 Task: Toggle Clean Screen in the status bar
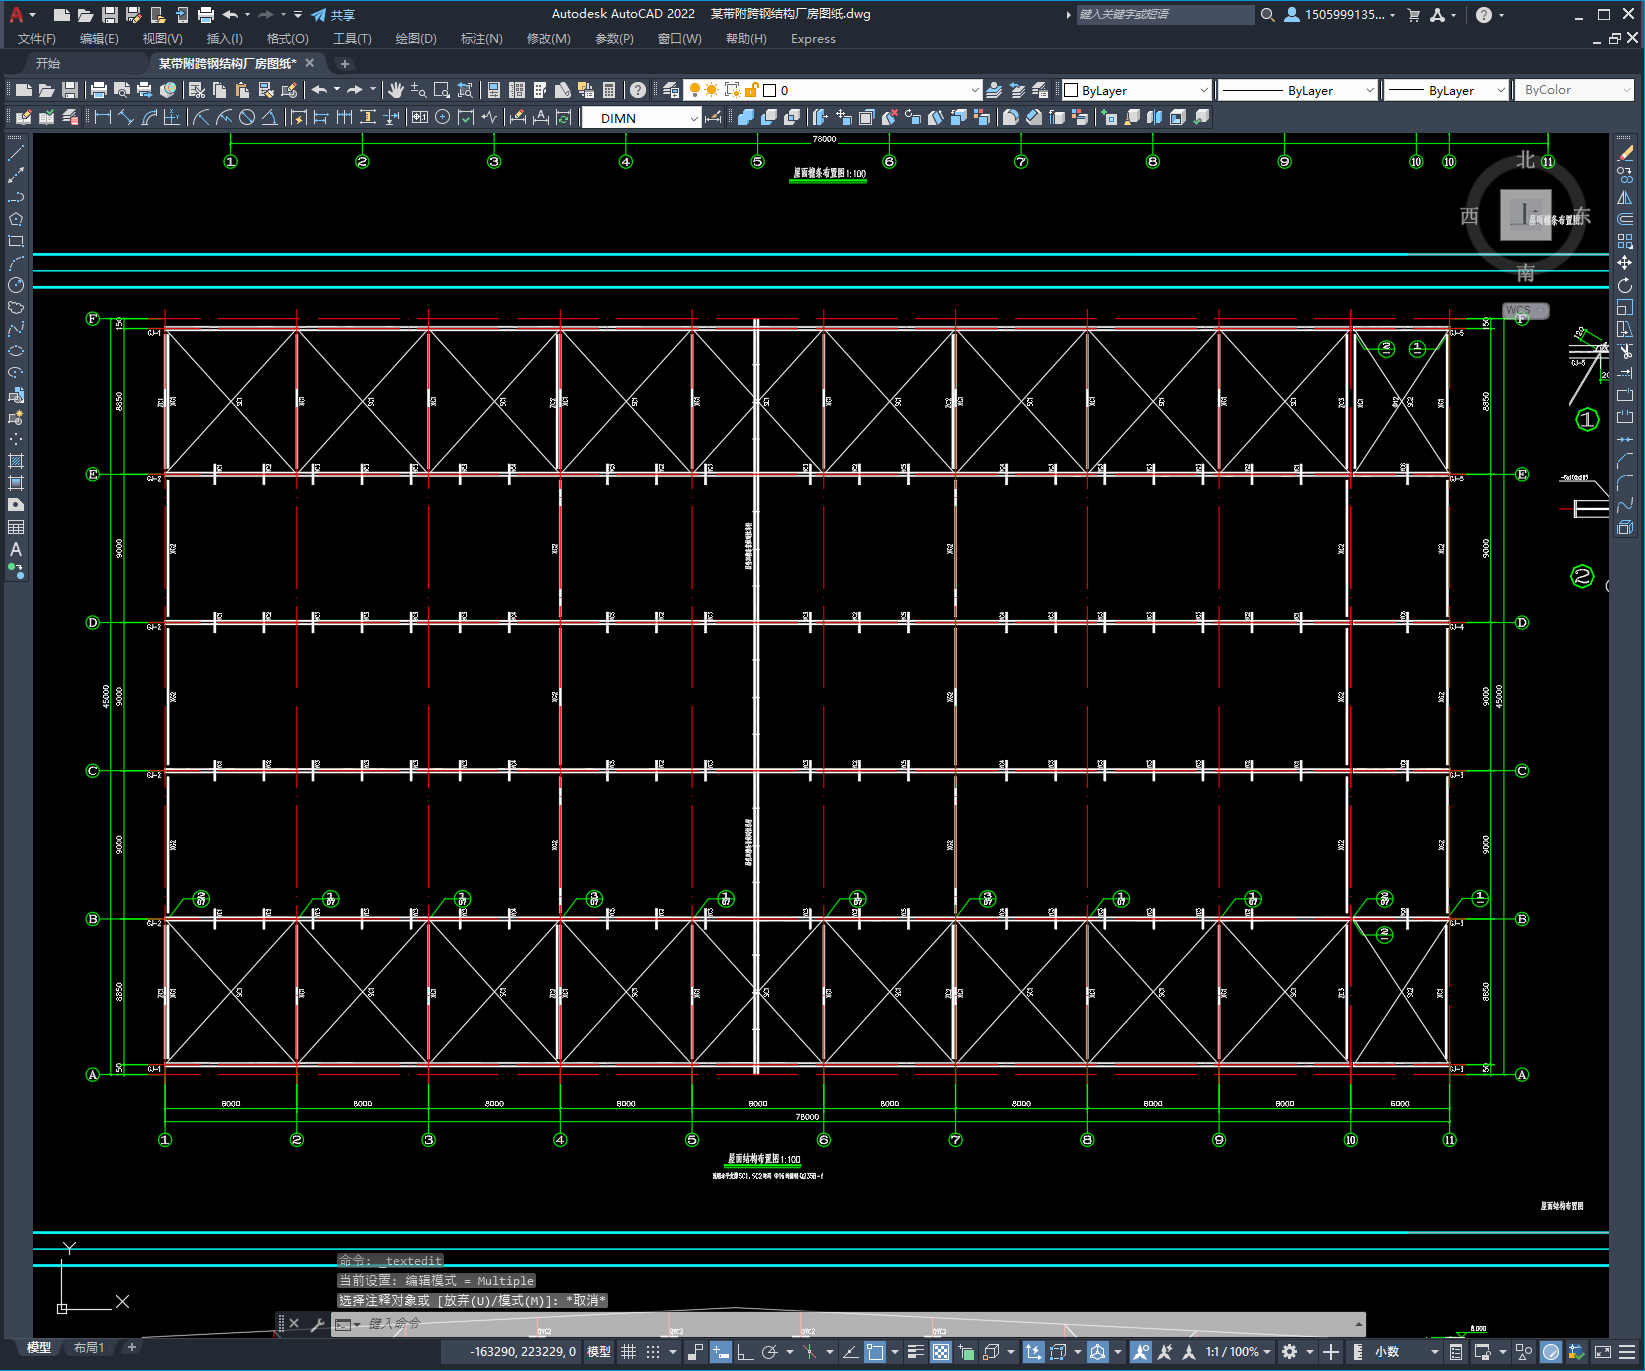1602,1352
